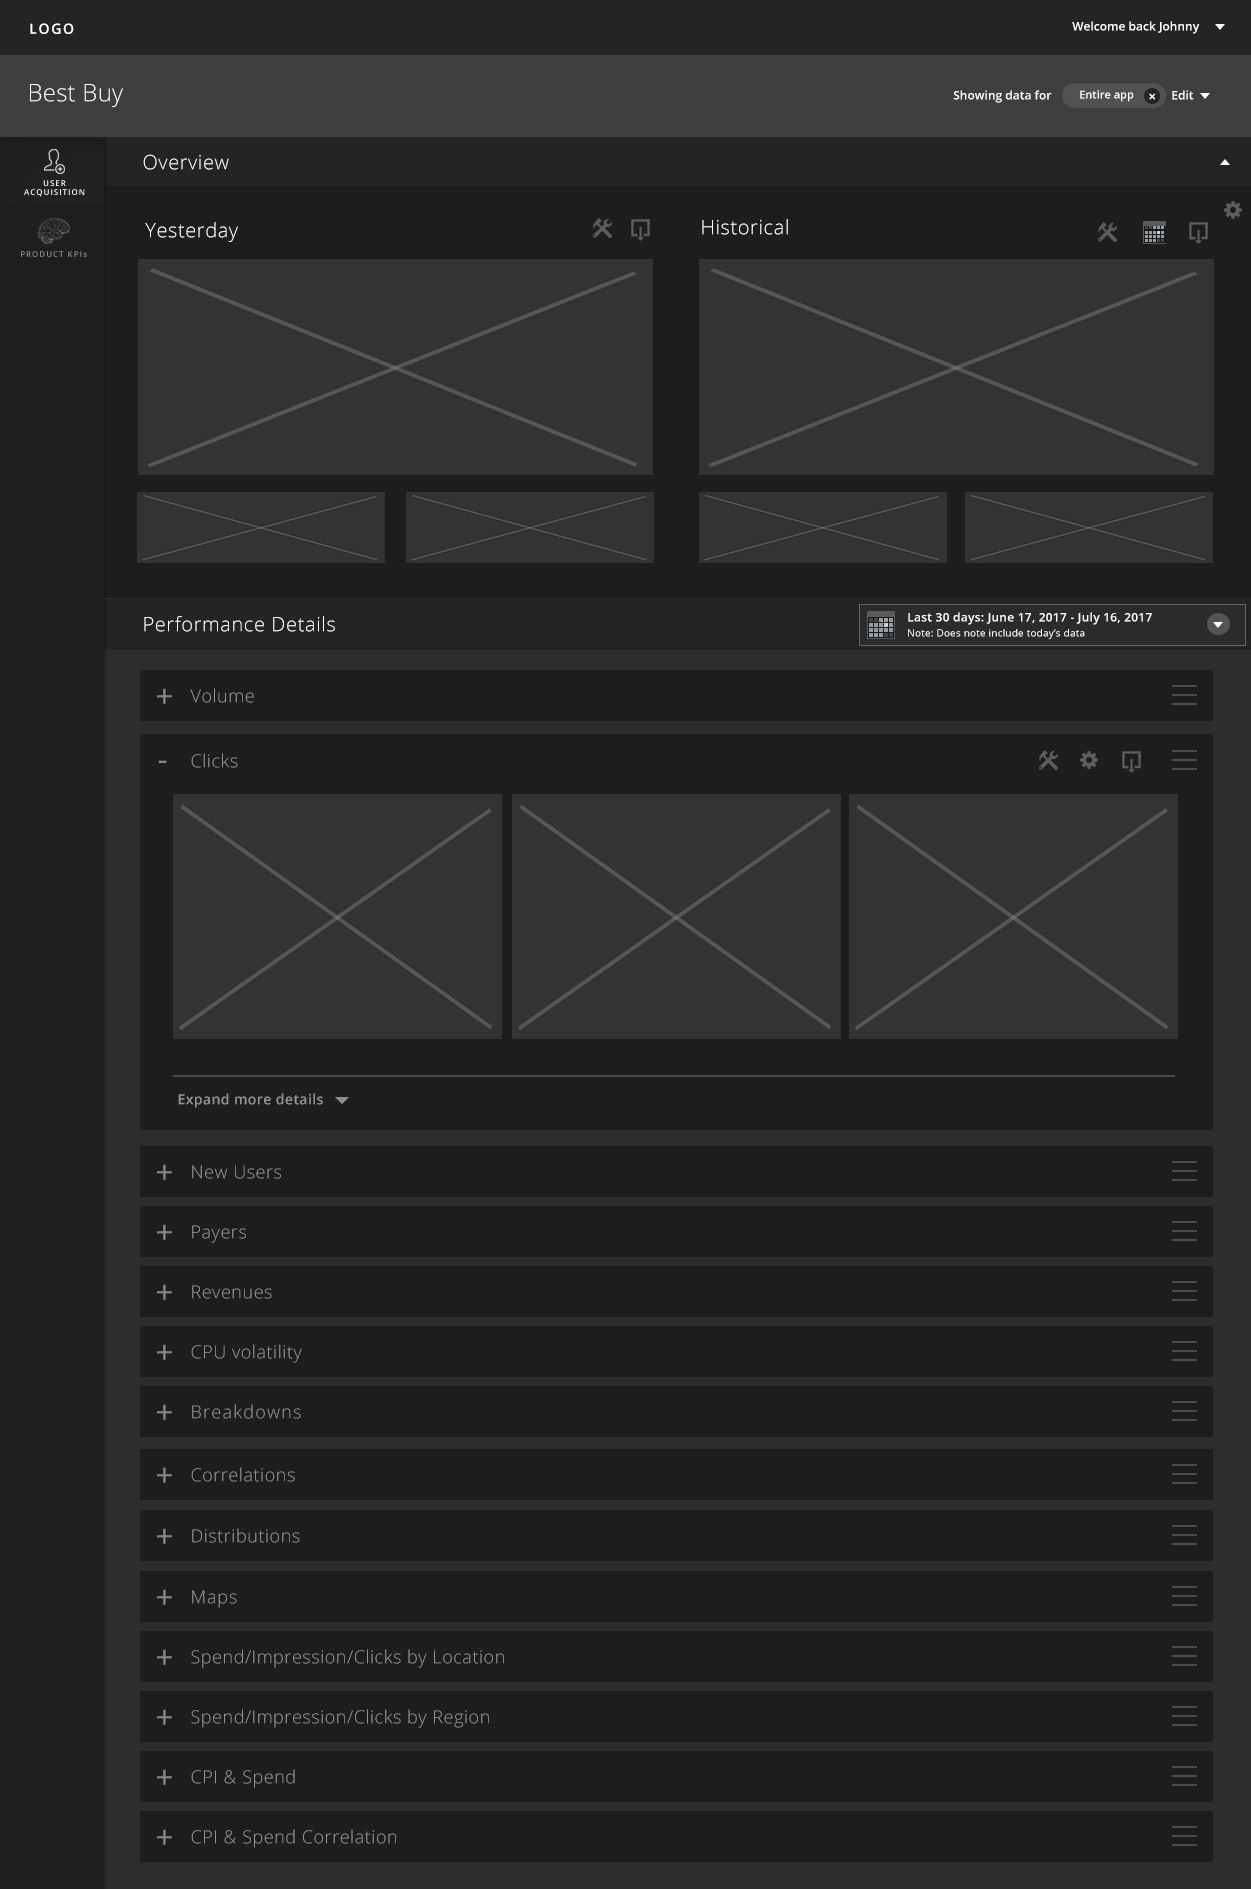The image size is (1251, 1889).
Task: Click the Correlations row drag handle
Action: [1184, 1475]
